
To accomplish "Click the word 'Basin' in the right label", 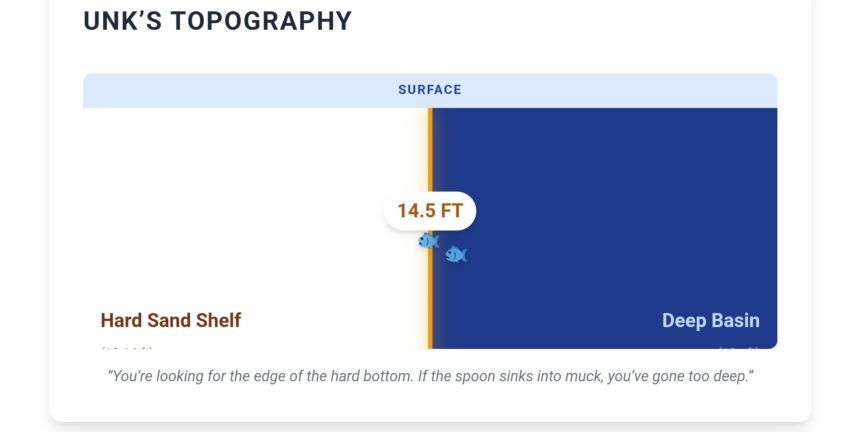I will coord(734,321).
